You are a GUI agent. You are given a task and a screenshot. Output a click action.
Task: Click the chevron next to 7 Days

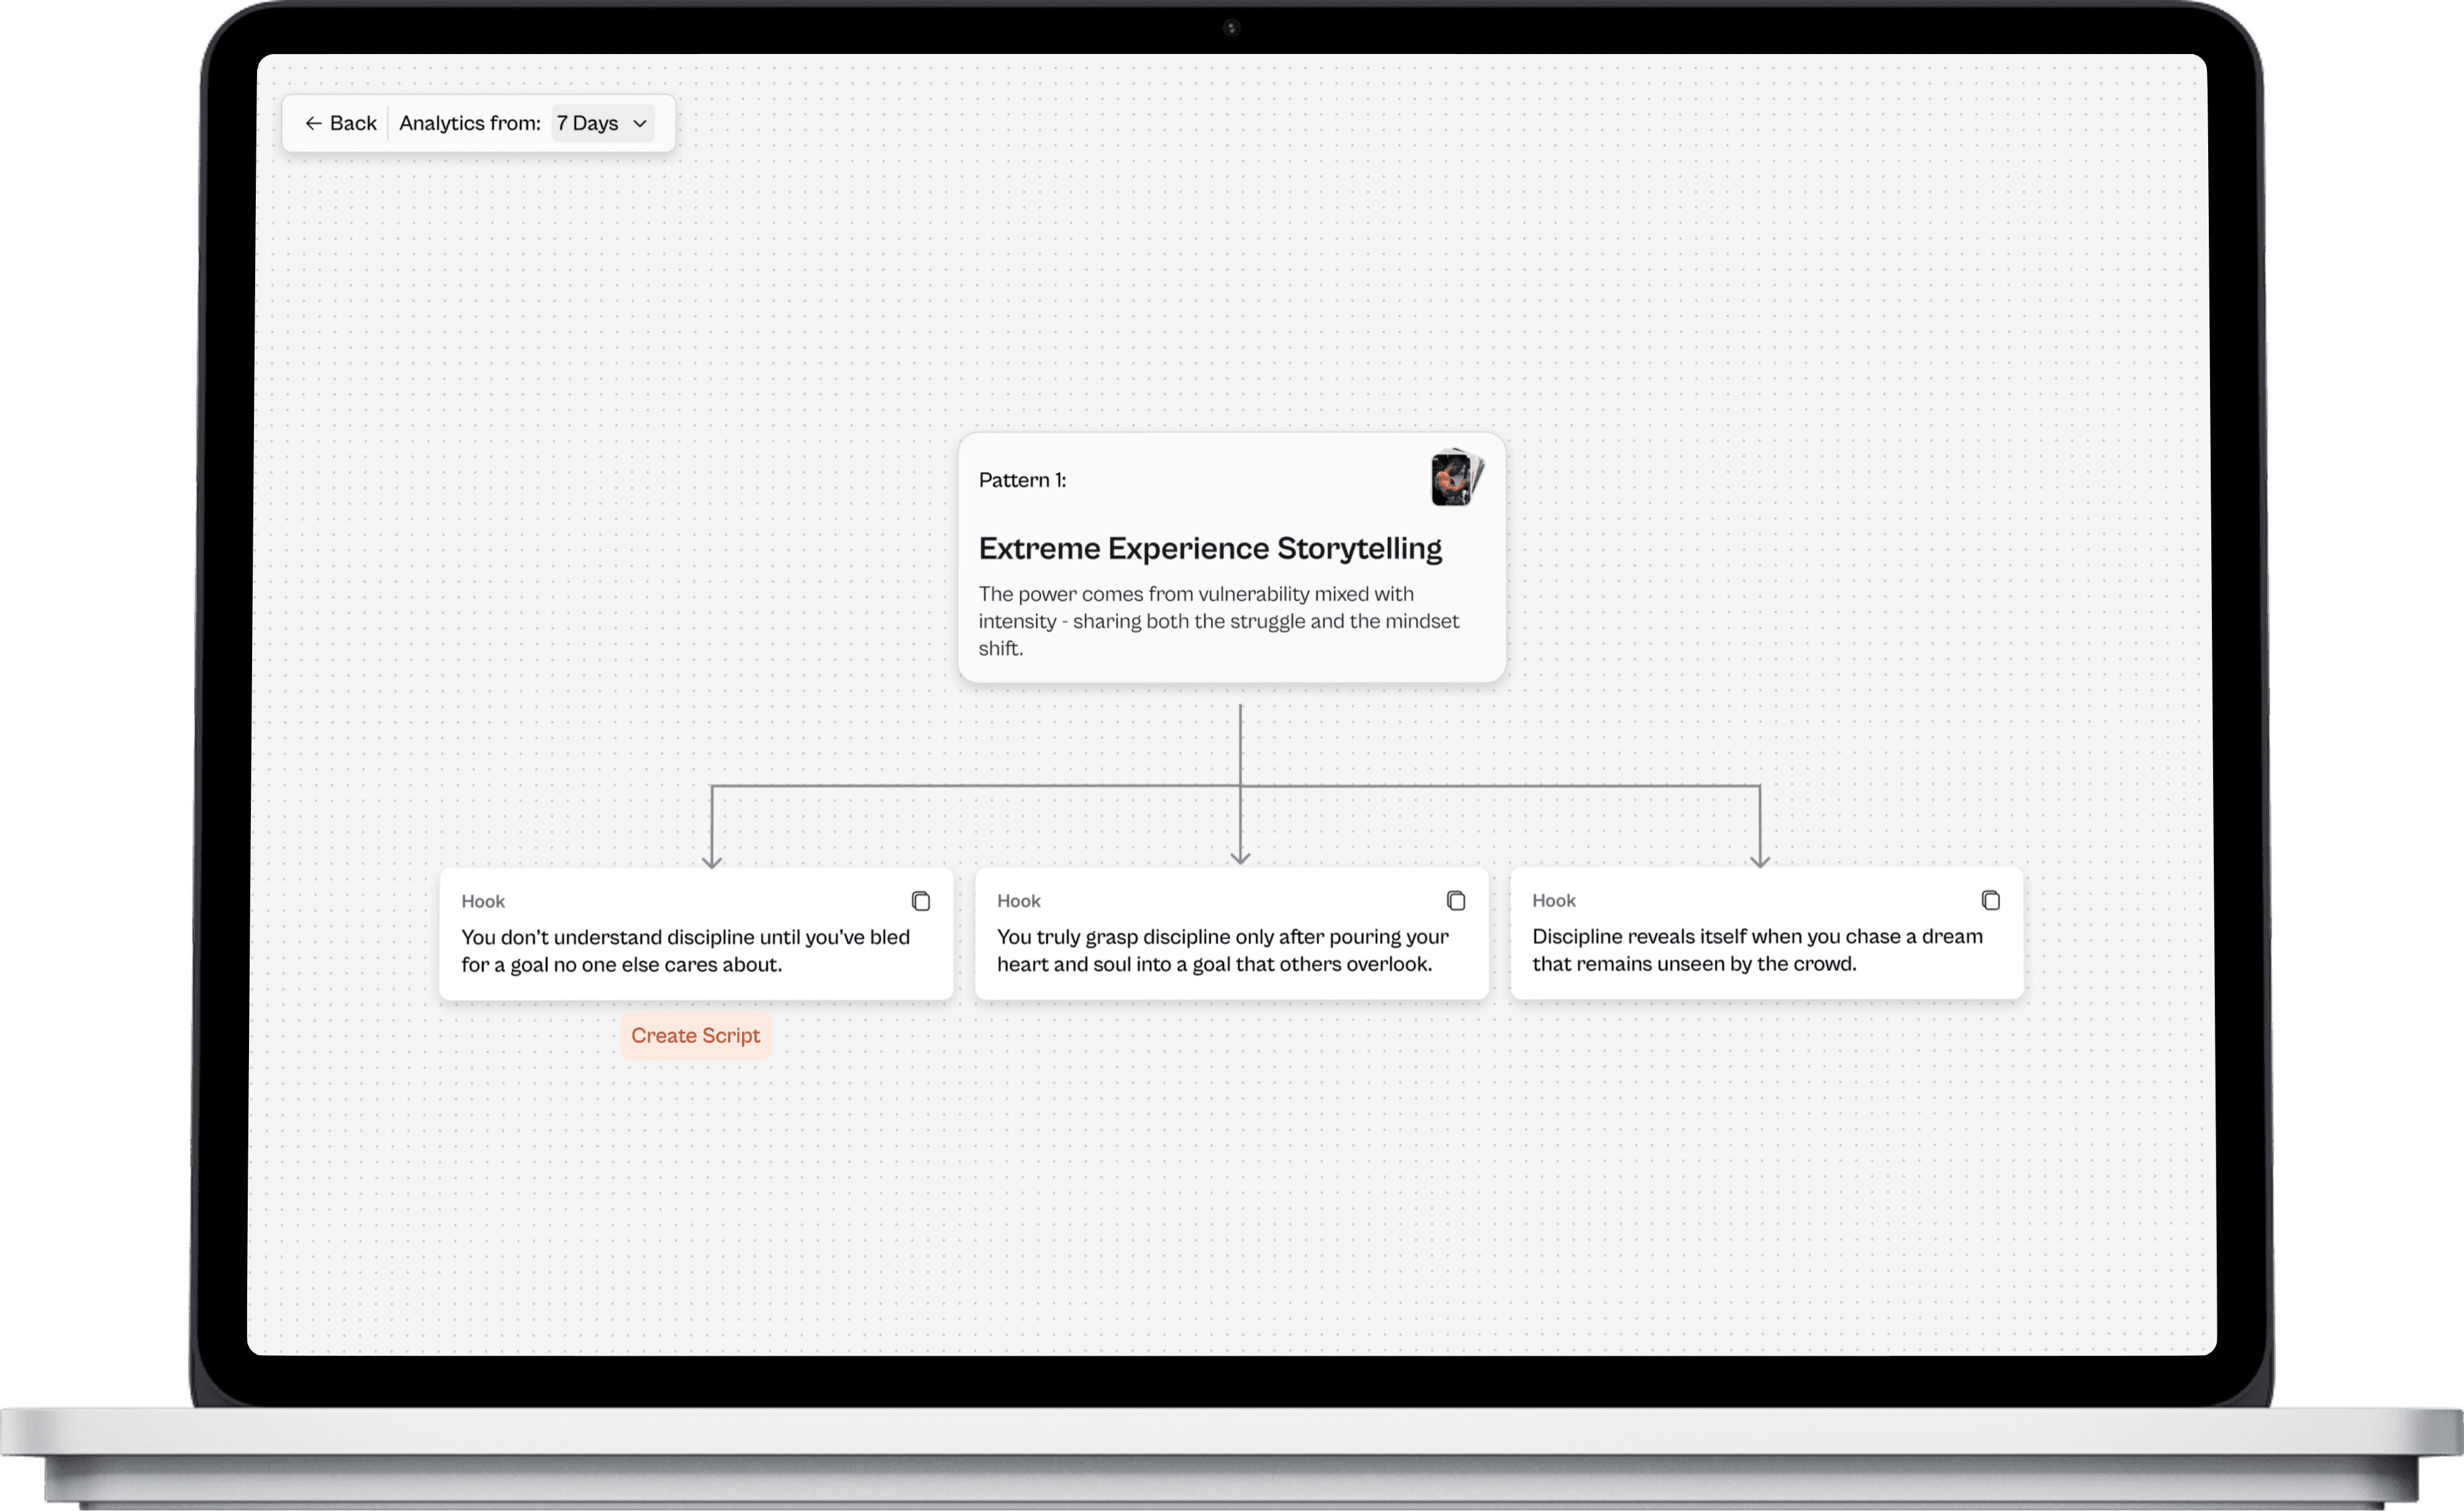click(640, 124)
